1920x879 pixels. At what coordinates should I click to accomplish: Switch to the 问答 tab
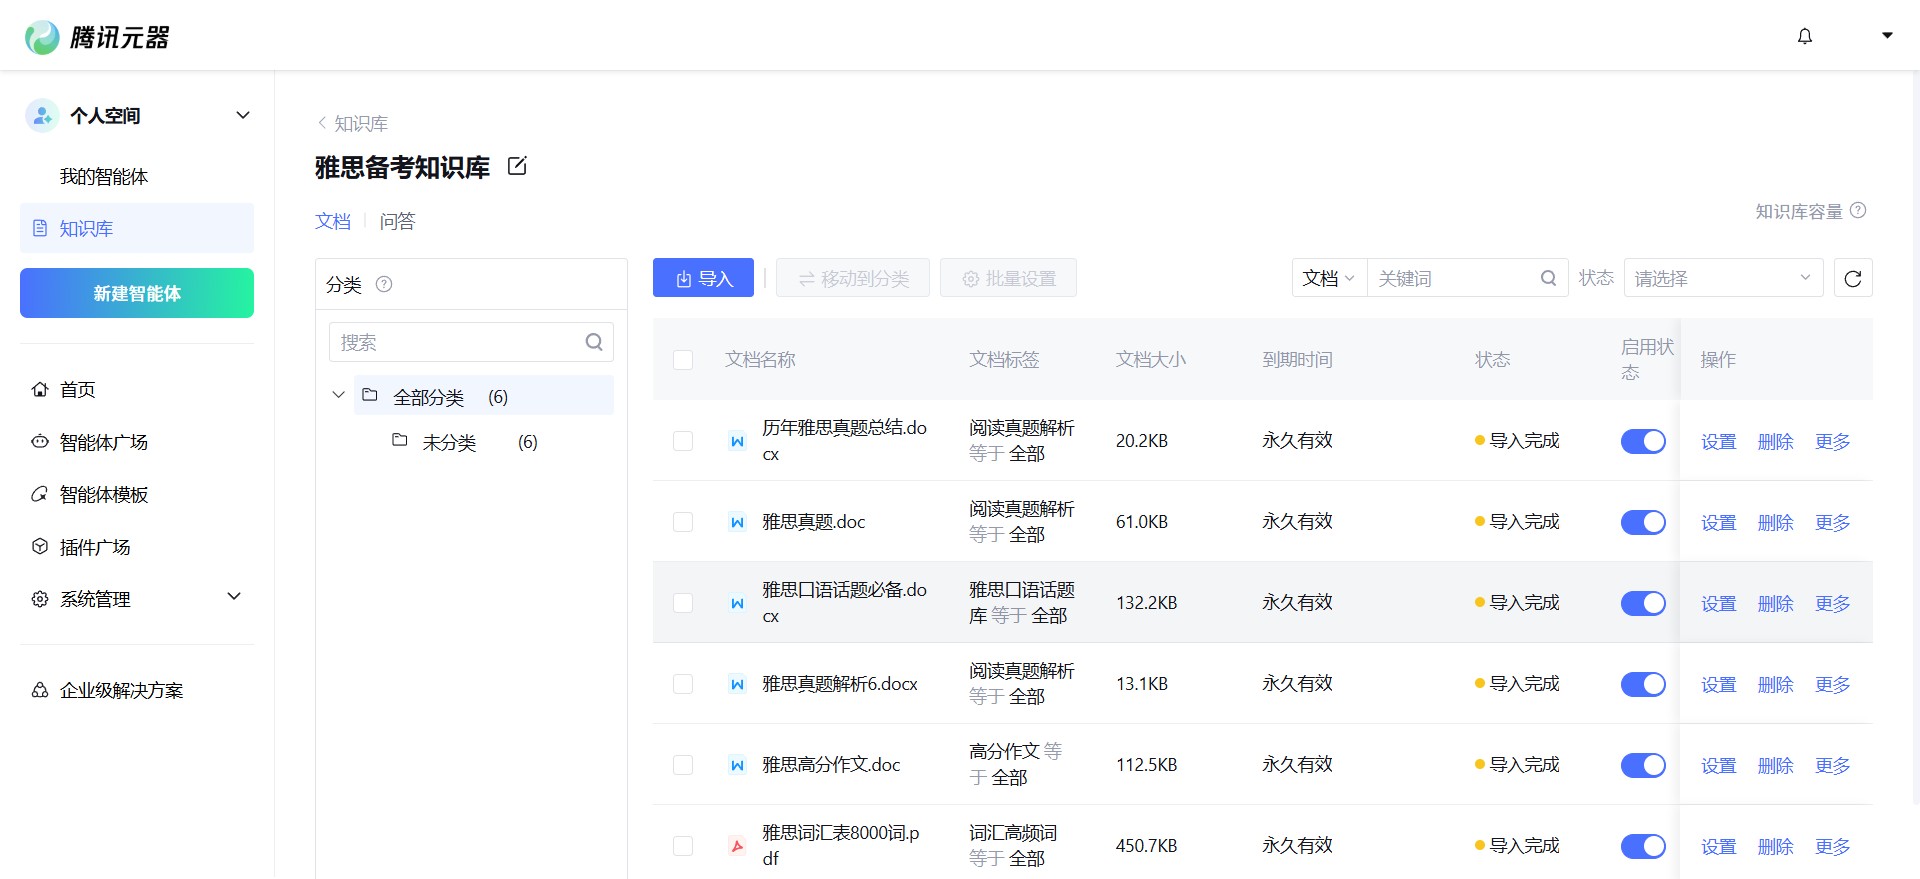(397, 221)
